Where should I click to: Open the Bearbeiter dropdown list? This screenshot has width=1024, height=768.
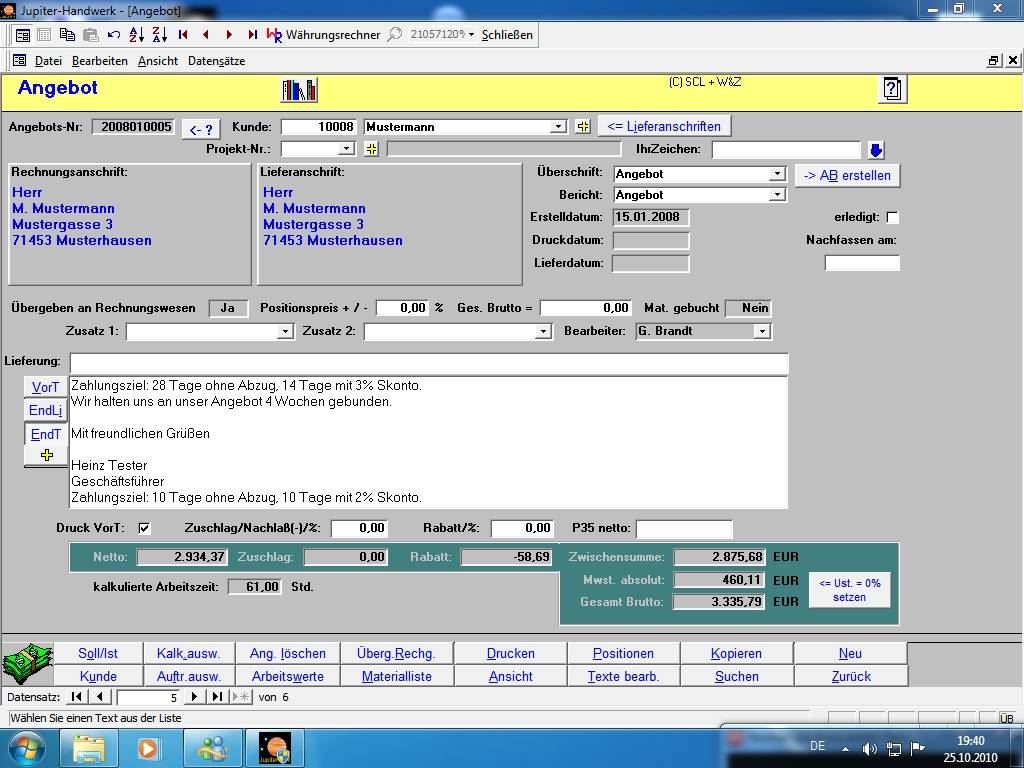coord(762,331)
